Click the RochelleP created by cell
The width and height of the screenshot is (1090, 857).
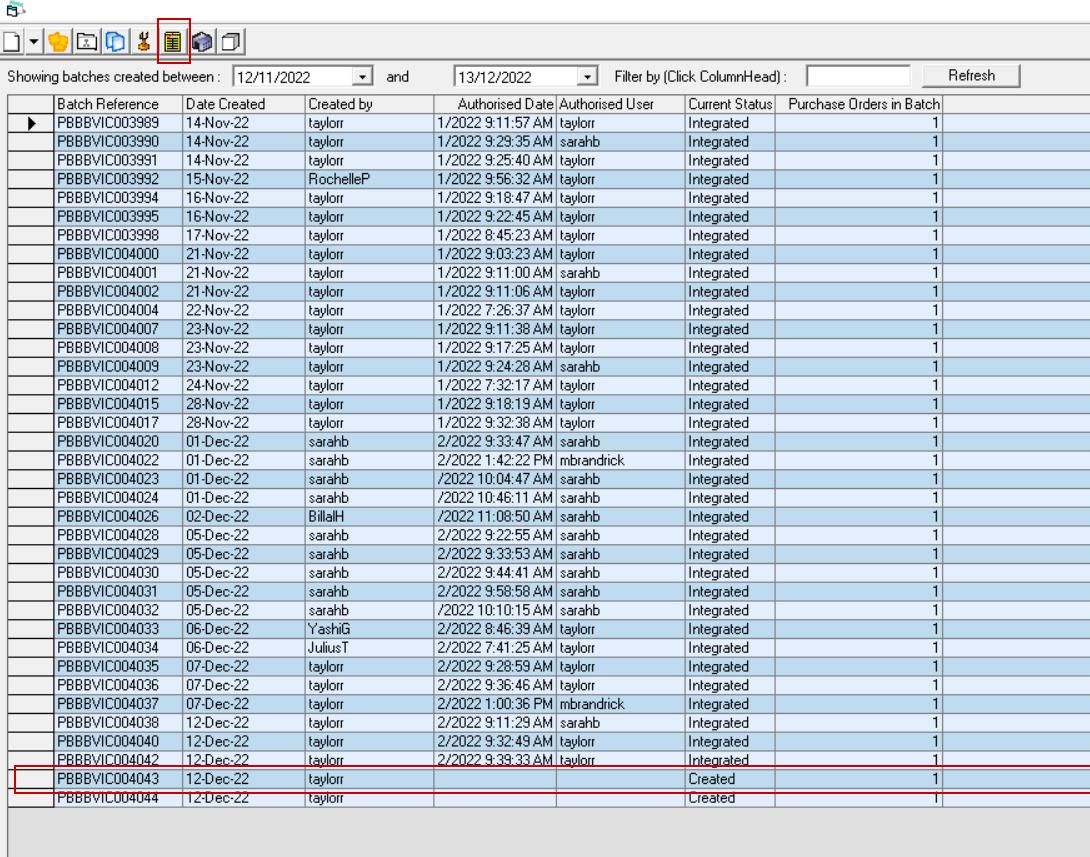pos(370,179)
